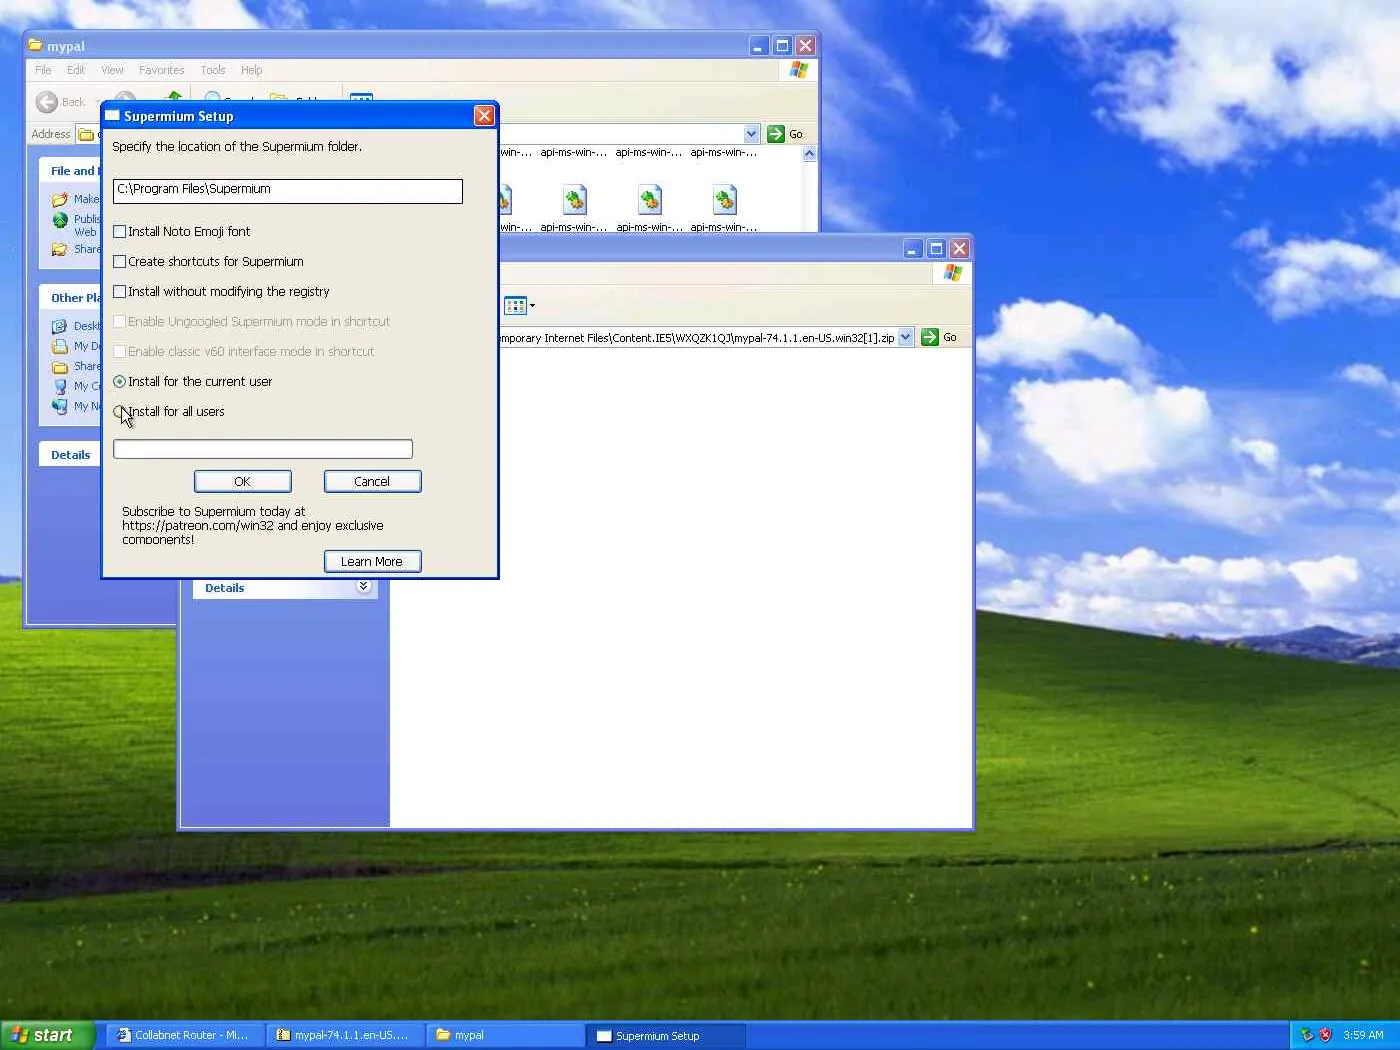The width and height of the screenshot is (1400, 1050).
Task: Click the Go arrow in the zip window
Action: pos(930,337)
